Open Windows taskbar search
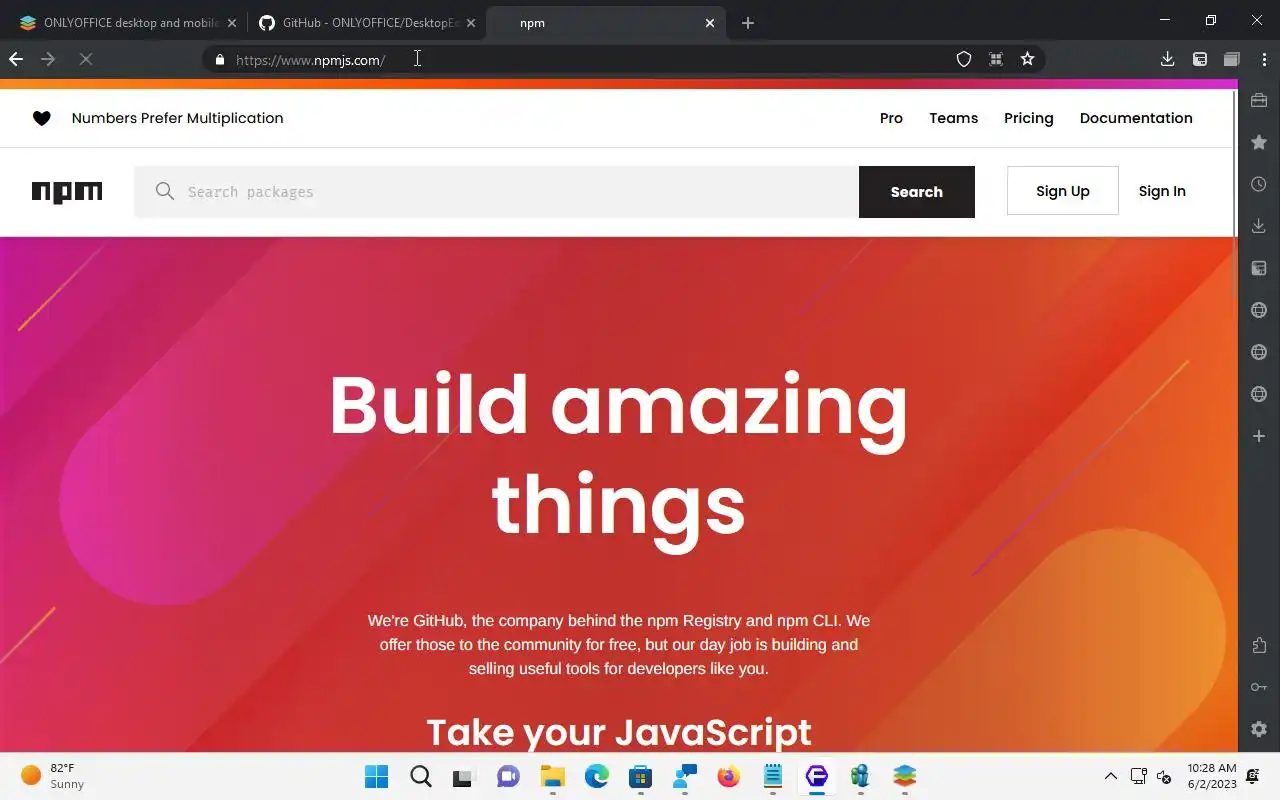 [421, 776]
